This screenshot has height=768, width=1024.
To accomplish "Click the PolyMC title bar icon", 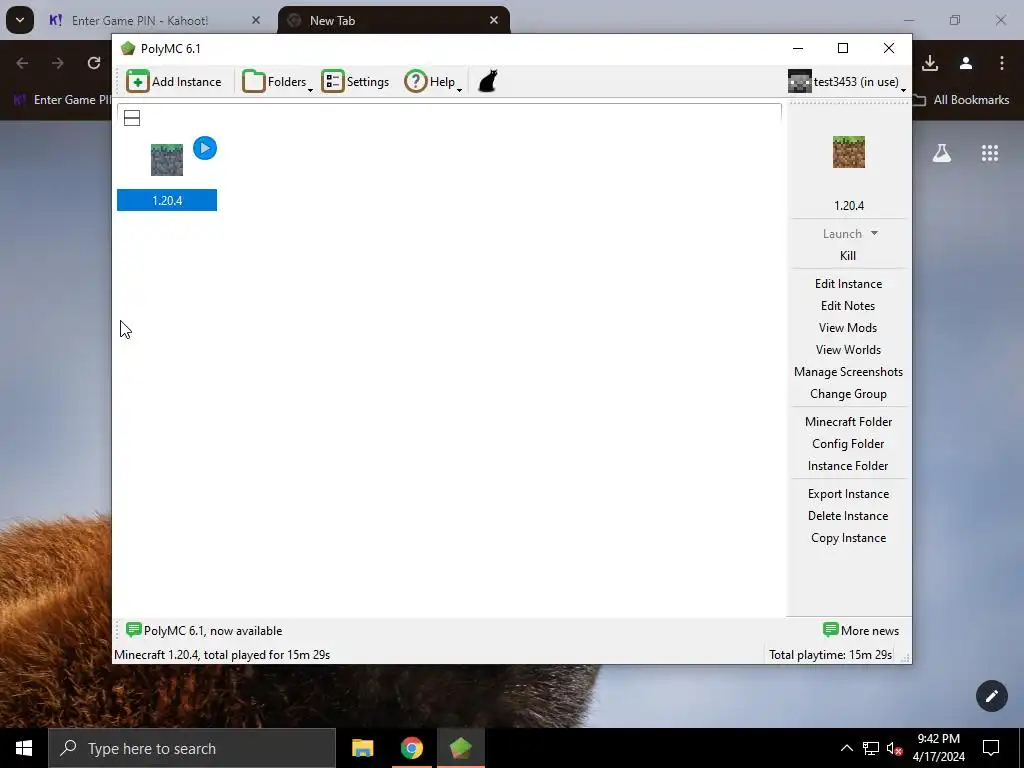I will [128, 48].
